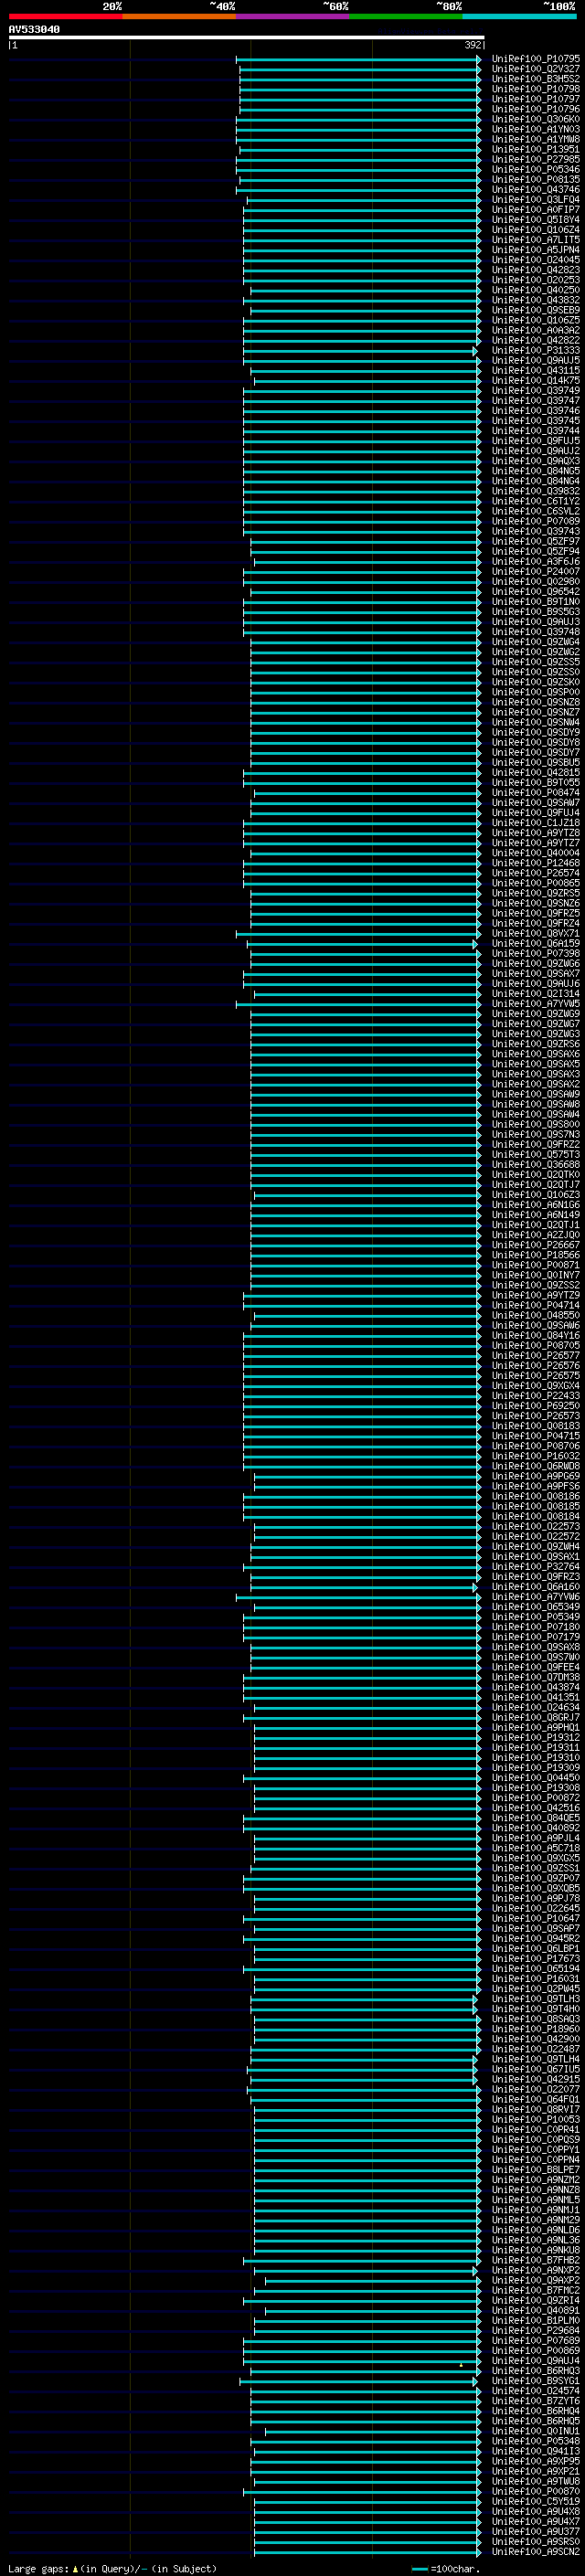Click hit label UniRef100_Q3LFQ4
This screenshot has height=2576, width=585.
[536, 199]
